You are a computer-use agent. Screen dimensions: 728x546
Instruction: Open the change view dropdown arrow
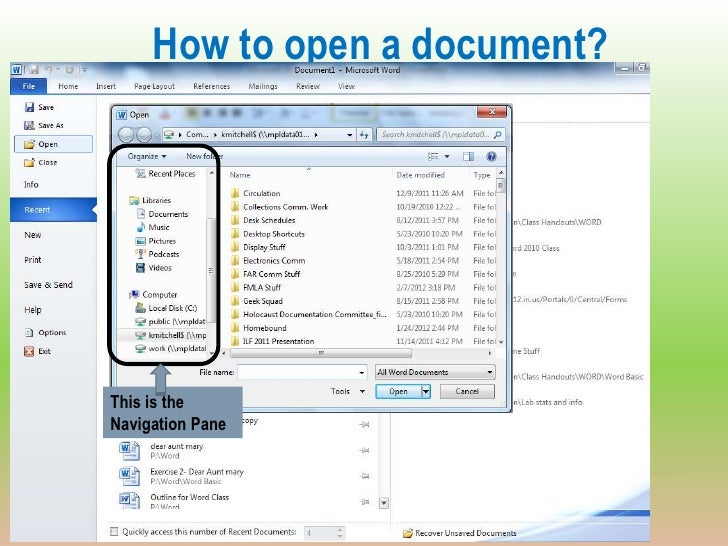(447, 156)
